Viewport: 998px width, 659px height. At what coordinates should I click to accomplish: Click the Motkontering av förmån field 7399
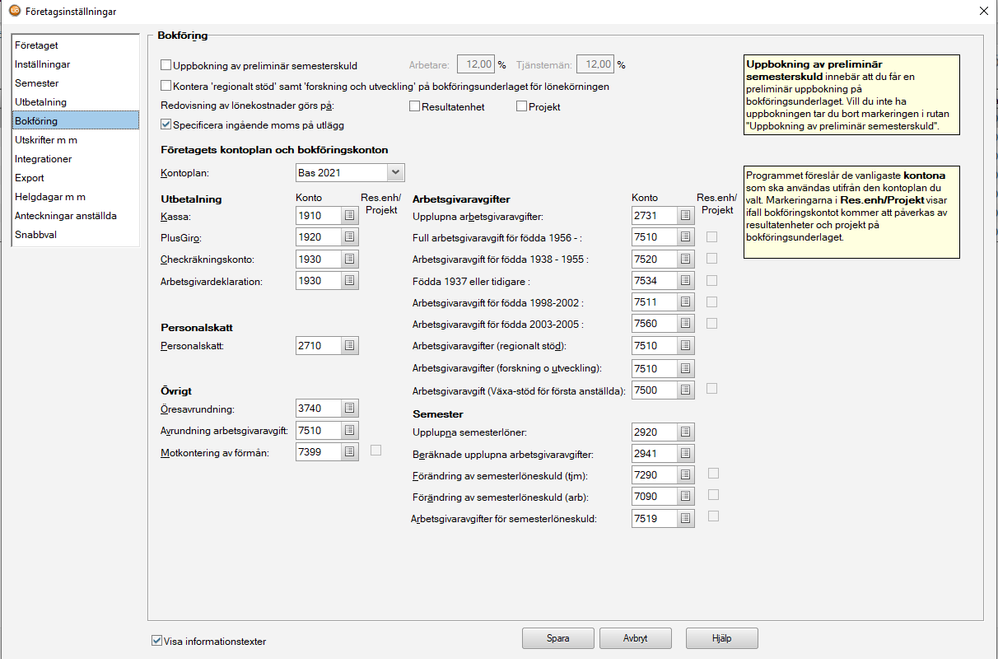[319, 452]
